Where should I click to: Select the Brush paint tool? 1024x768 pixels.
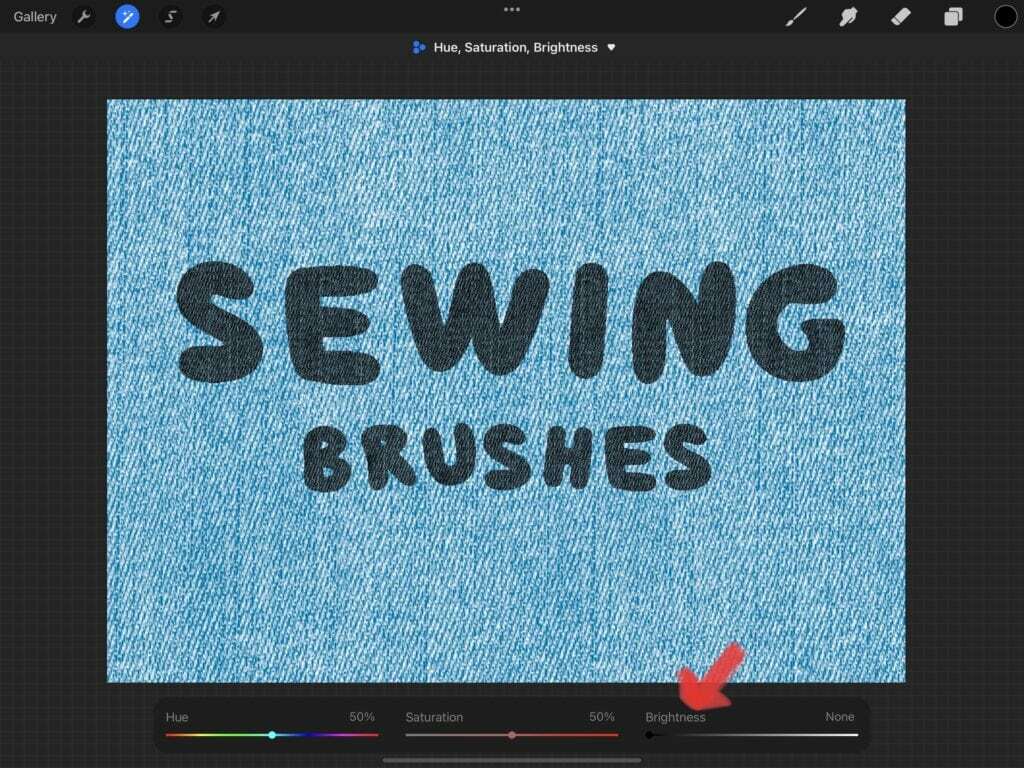click(x=796, y=17)
